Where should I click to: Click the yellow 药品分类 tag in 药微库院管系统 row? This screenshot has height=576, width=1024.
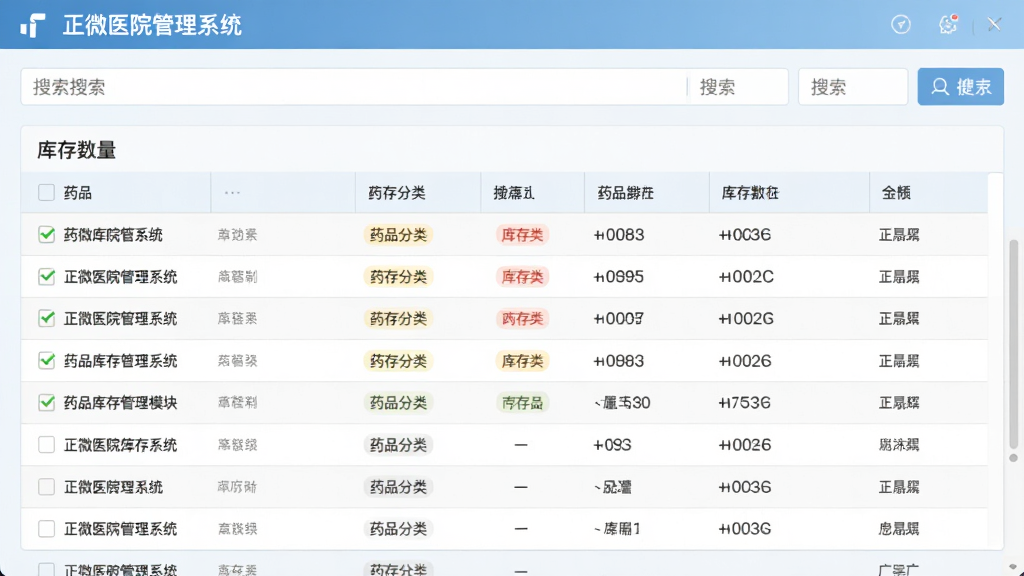tap(398, 234)
